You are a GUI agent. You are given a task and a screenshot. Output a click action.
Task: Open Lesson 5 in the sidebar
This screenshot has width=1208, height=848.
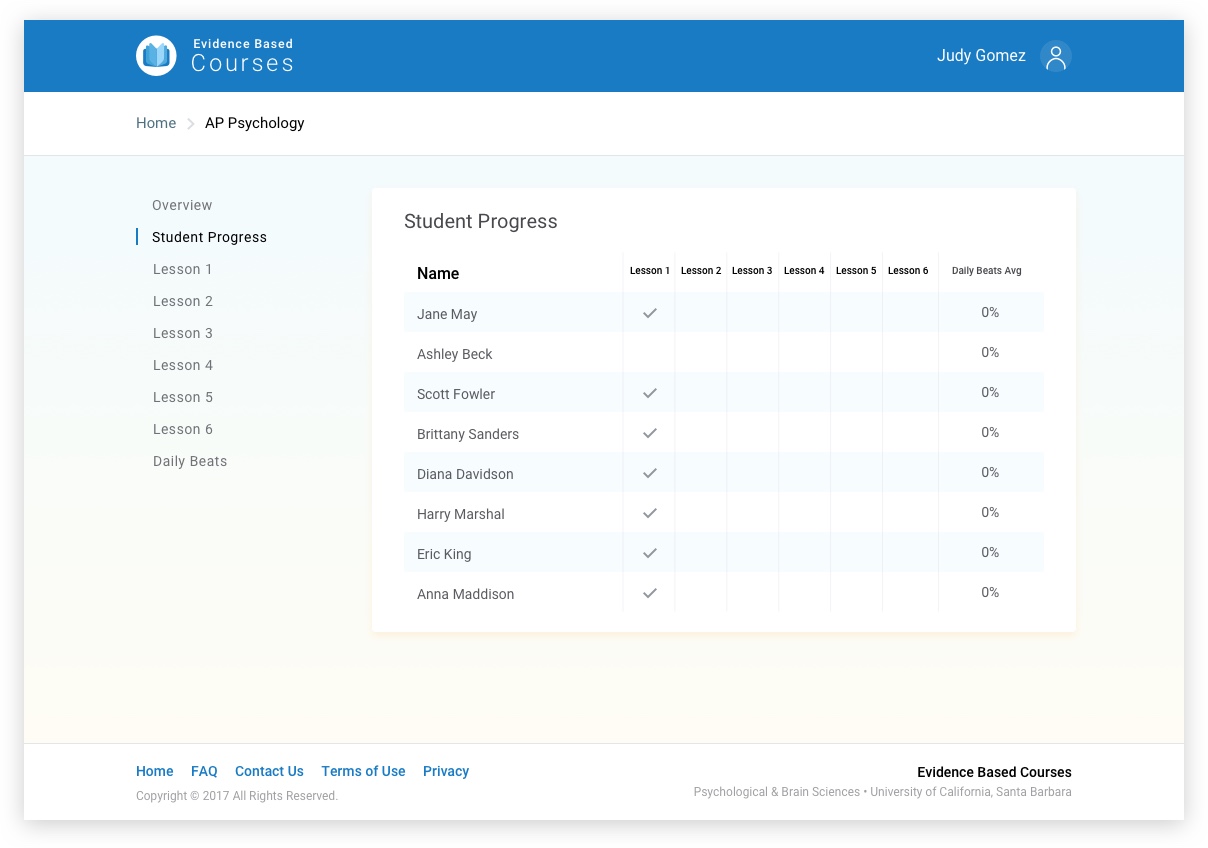[183, 397]
